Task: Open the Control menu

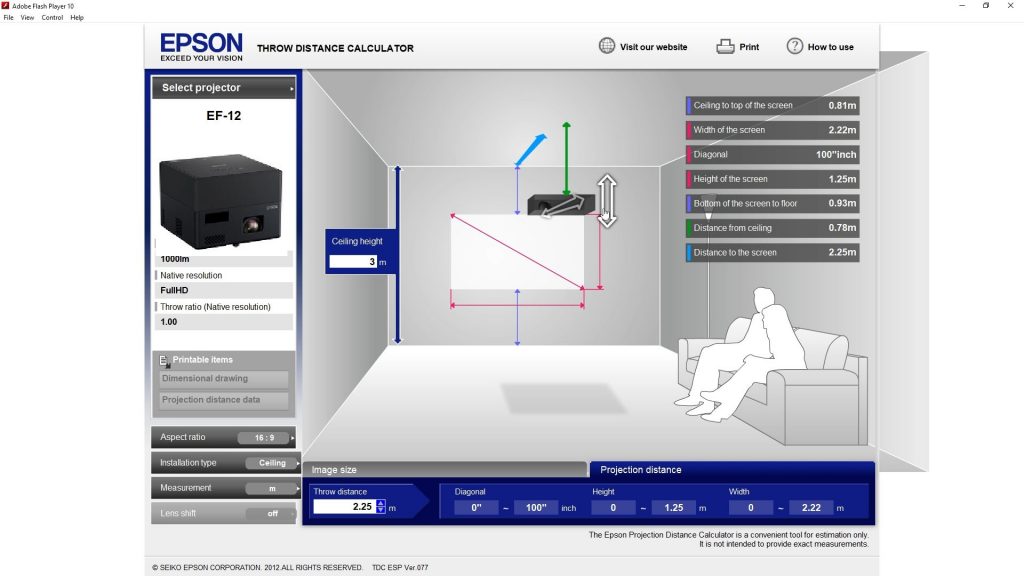Action: [x=52, y=18]
